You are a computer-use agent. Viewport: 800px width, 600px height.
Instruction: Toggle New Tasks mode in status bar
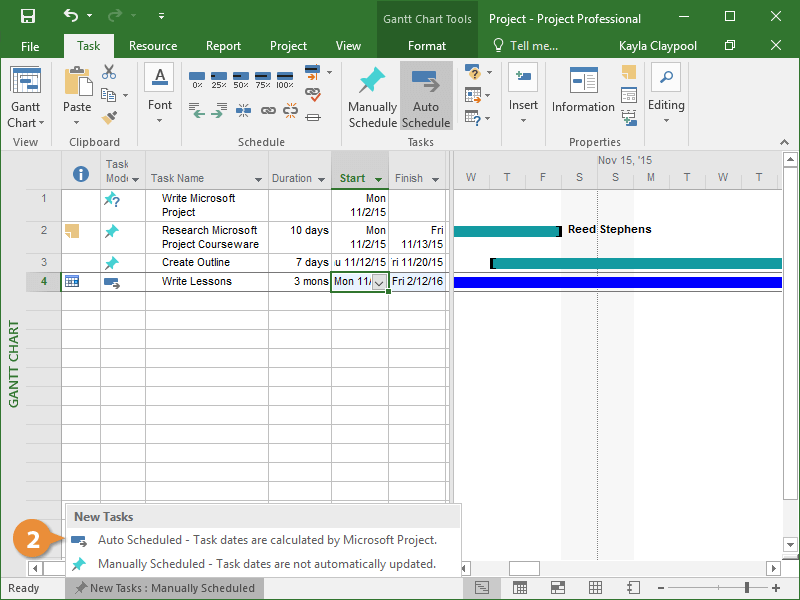pyautogui.click(x=164, y=588)
